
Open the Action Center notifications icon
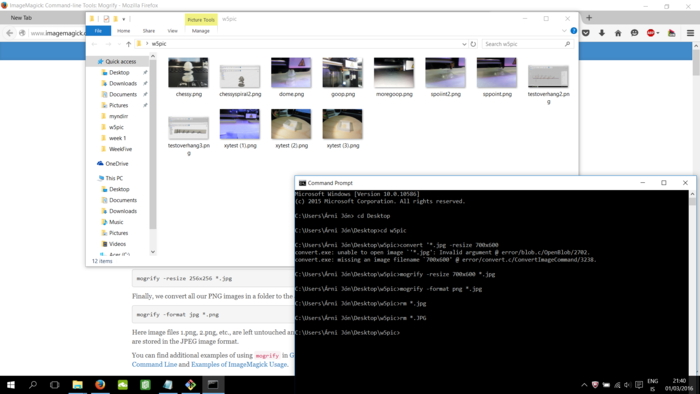click(x=639, y=385)
